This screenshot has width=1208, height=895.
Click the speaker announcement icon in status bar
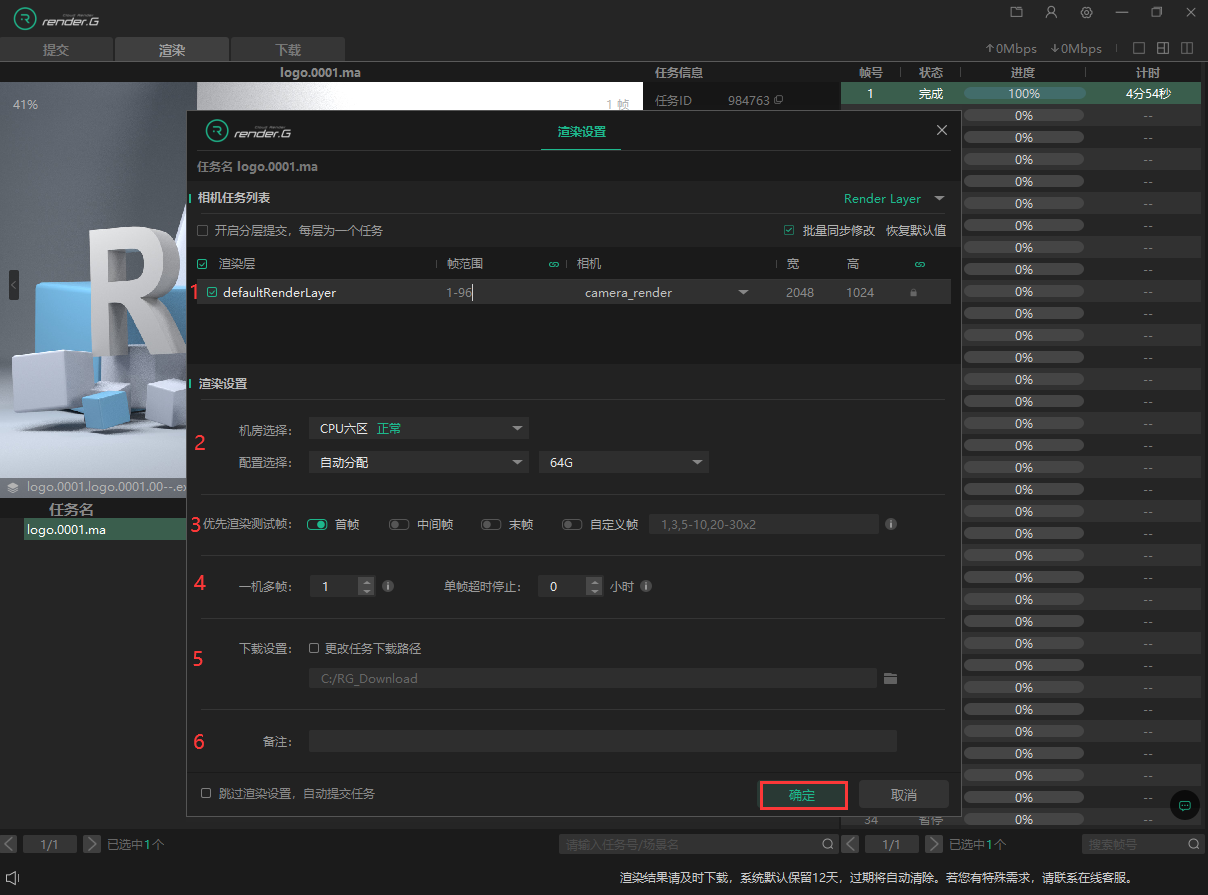tap(13, 878)
